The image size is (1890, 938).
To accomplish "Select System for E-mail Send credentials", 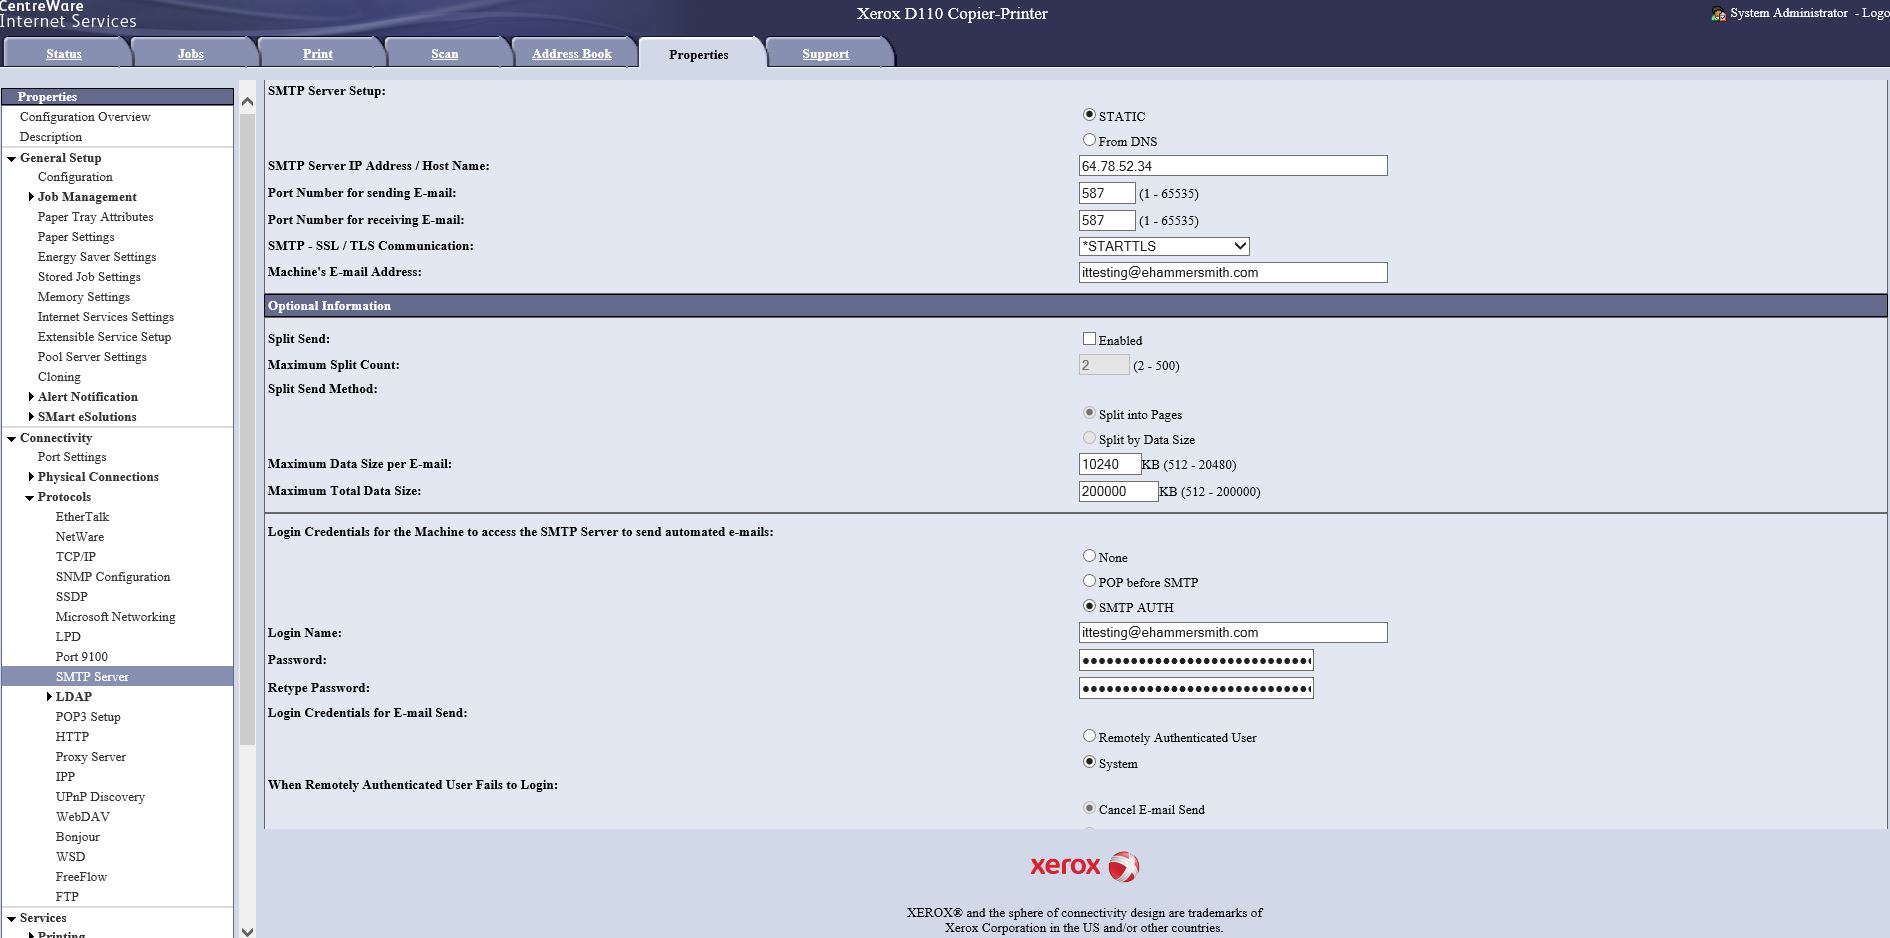I will (x=1089, y=762).
